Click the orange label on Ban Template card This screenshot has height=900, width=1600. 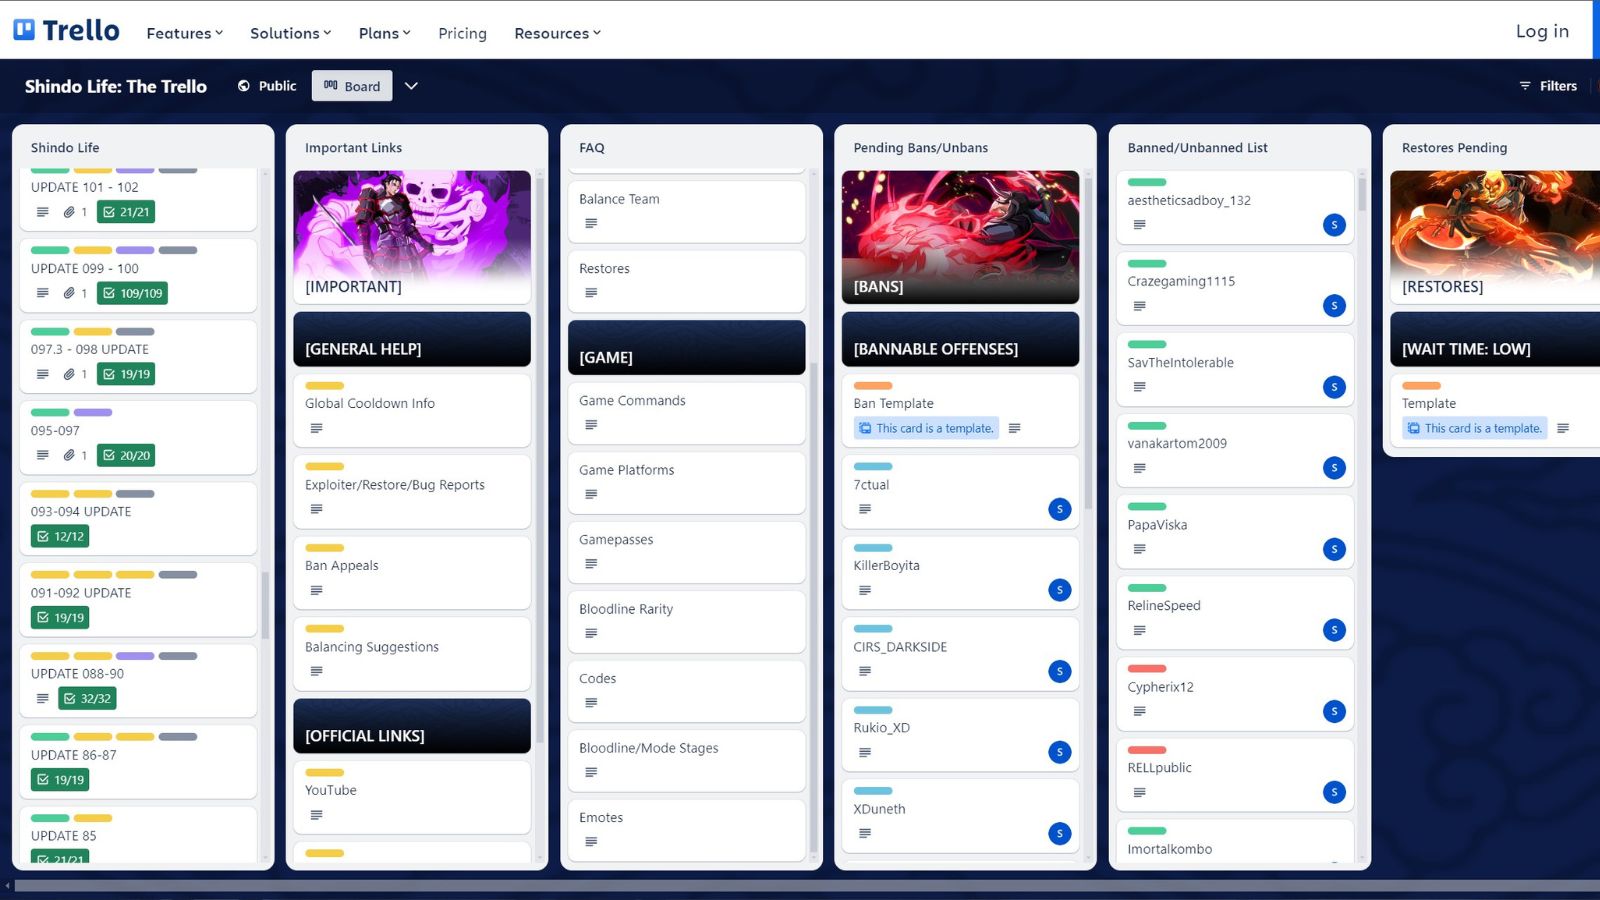(x=873, y=385)
